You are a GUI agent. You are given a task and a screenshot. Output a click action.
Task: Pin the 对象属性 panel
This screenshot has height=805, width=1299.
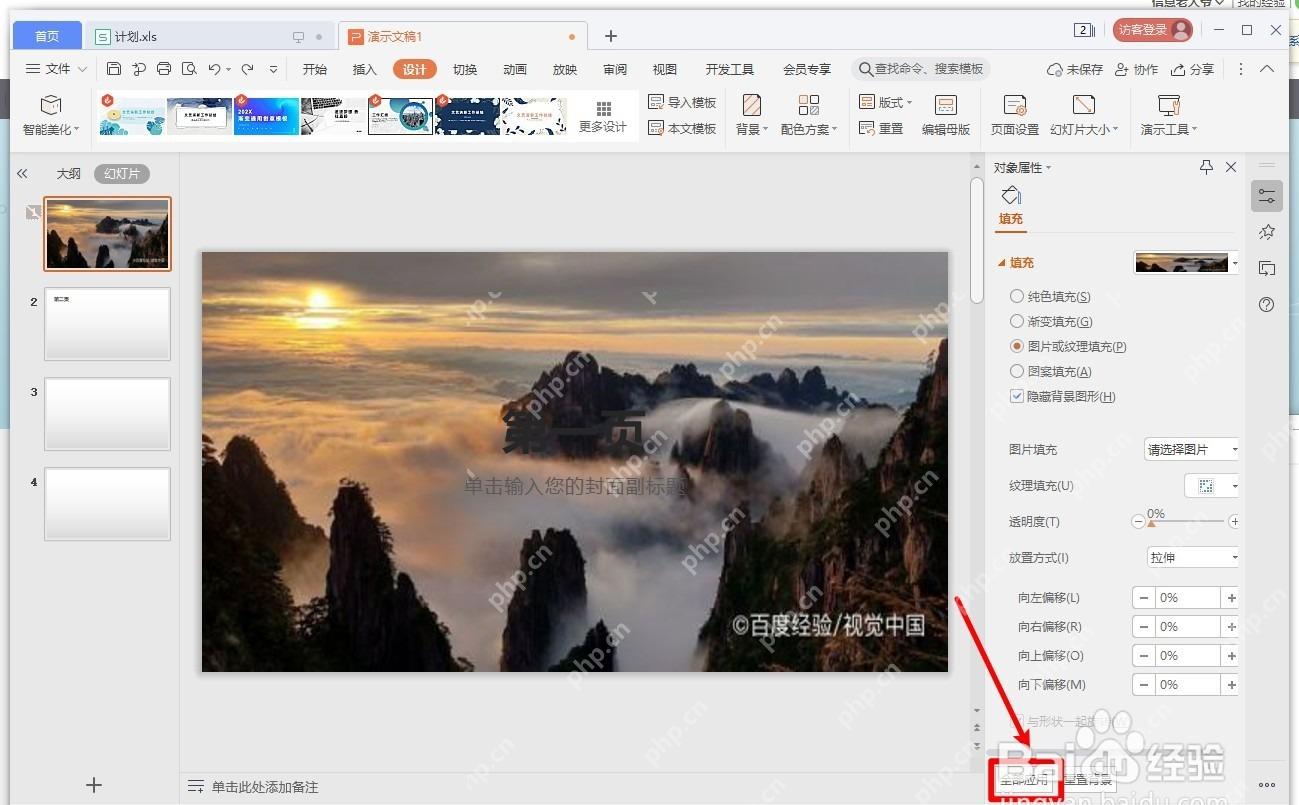click(1206, 167)
